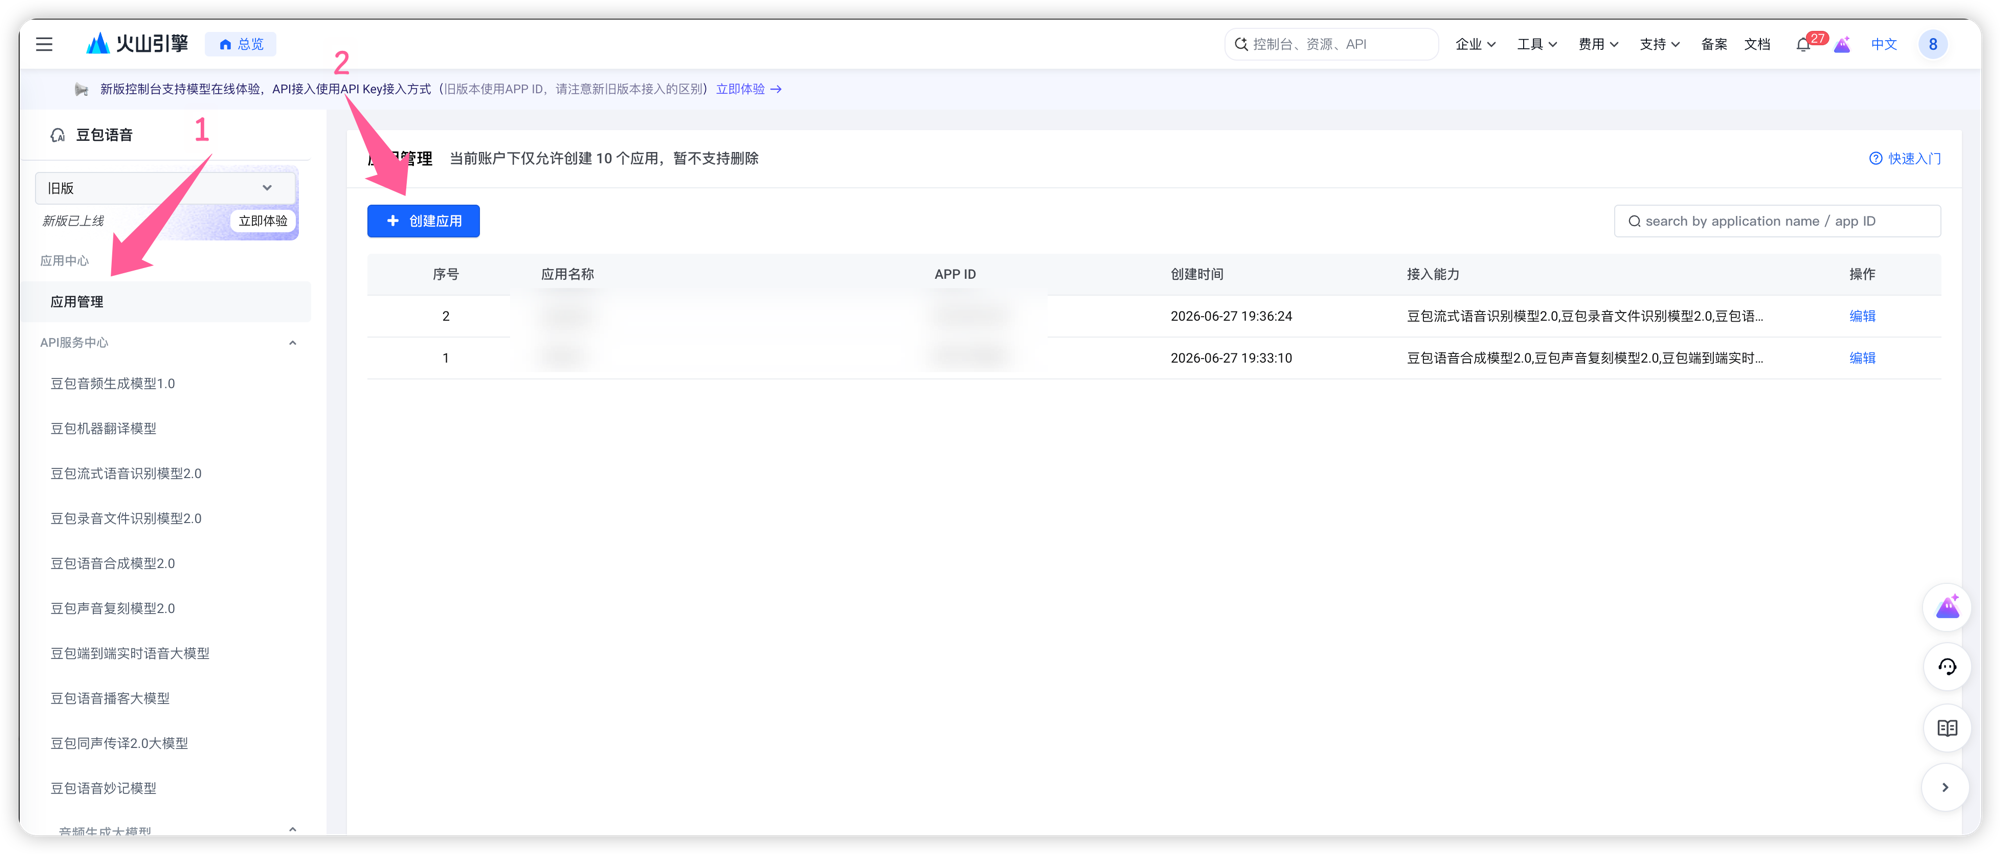The height and width of the screenshot is (854, 2000).
Task: Collapse the API服务中心 section
Action: [292, 343]
